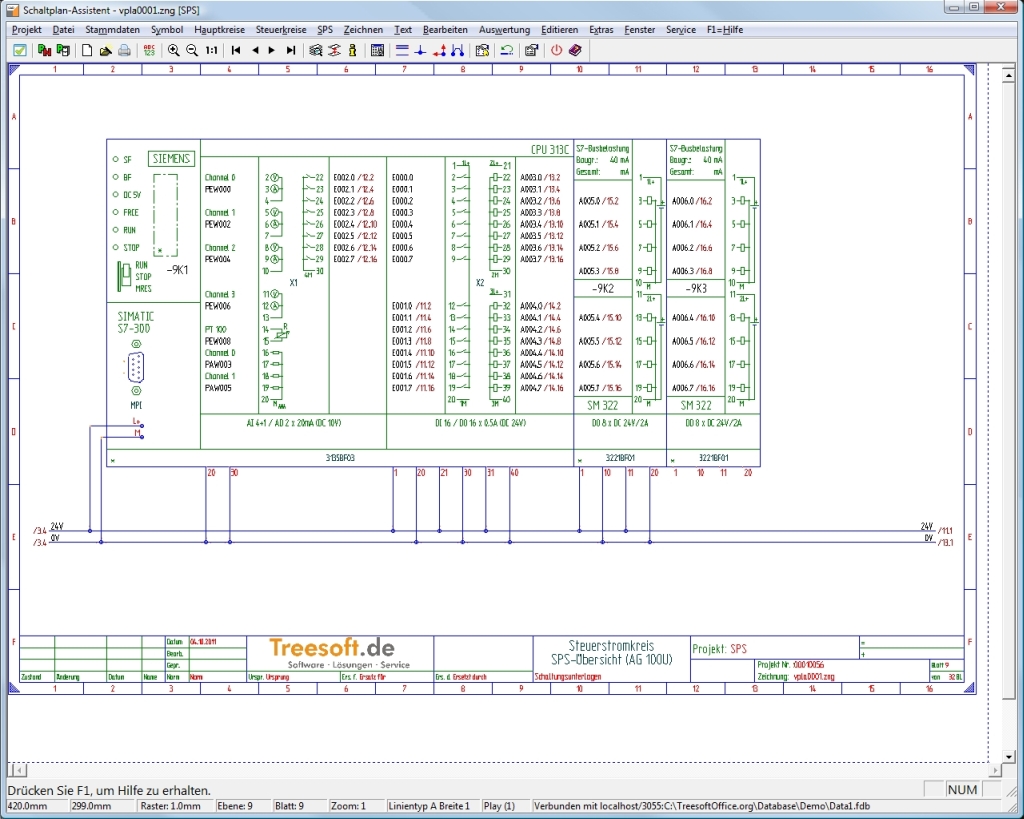Open the SPS menu
The height and width of the screenshot is (819, 1024).
[325, 30]
